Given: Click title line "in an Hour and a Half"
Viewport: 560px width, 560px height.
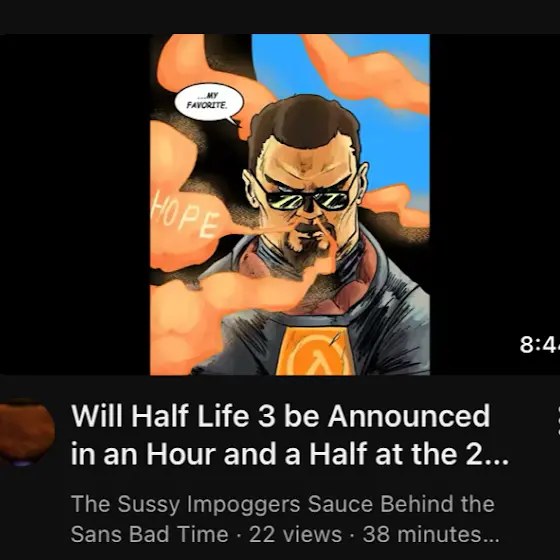Looking at the screenshot, I should click(x=219, y=454).
